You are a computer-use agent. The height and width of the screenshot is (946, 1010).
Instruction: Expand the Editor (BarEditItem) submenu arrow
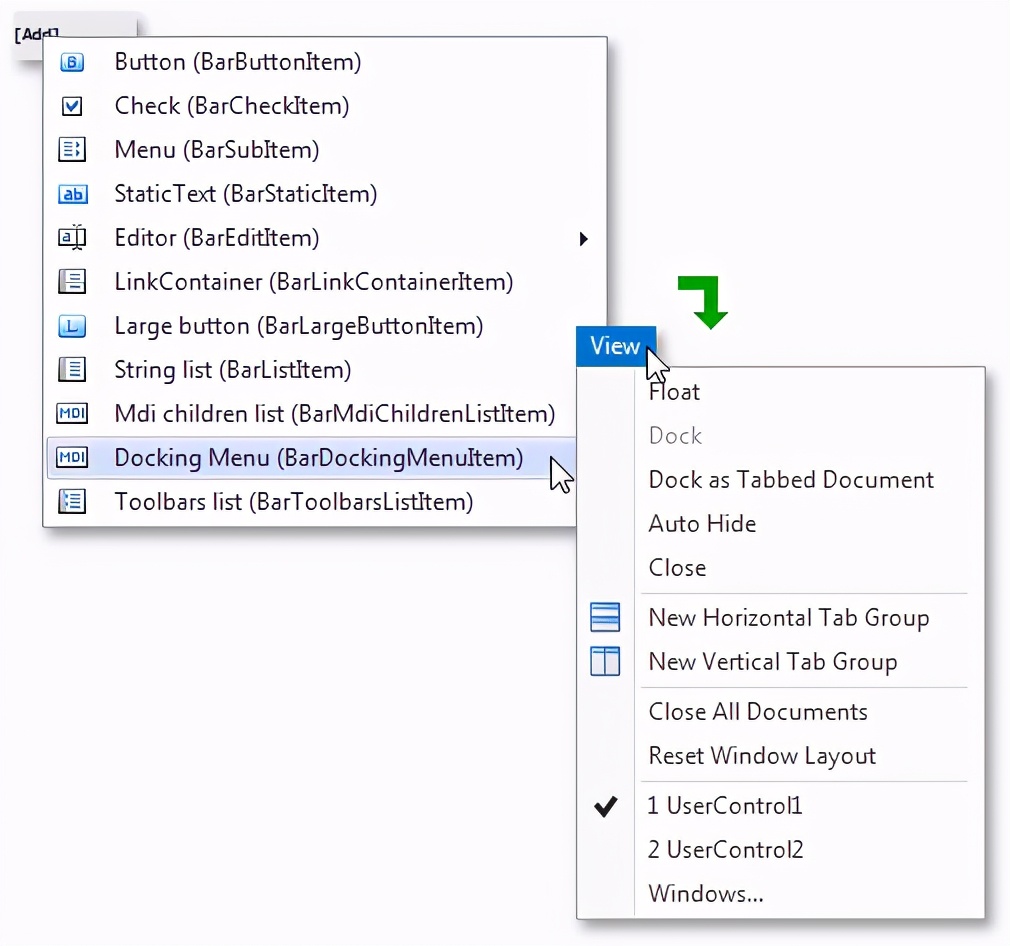click(x=584, y=239)
